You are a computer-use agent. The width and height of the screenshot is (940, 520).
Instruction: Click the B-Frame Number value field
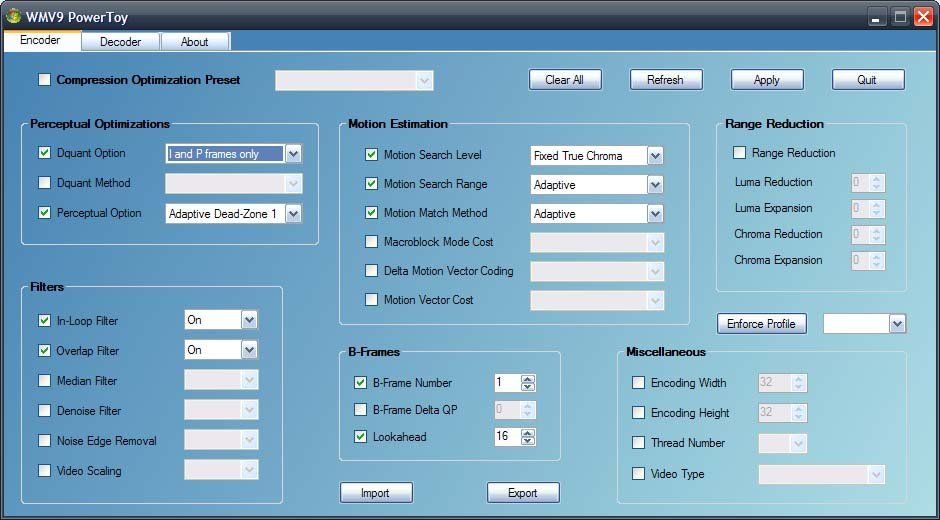(507, 383)
